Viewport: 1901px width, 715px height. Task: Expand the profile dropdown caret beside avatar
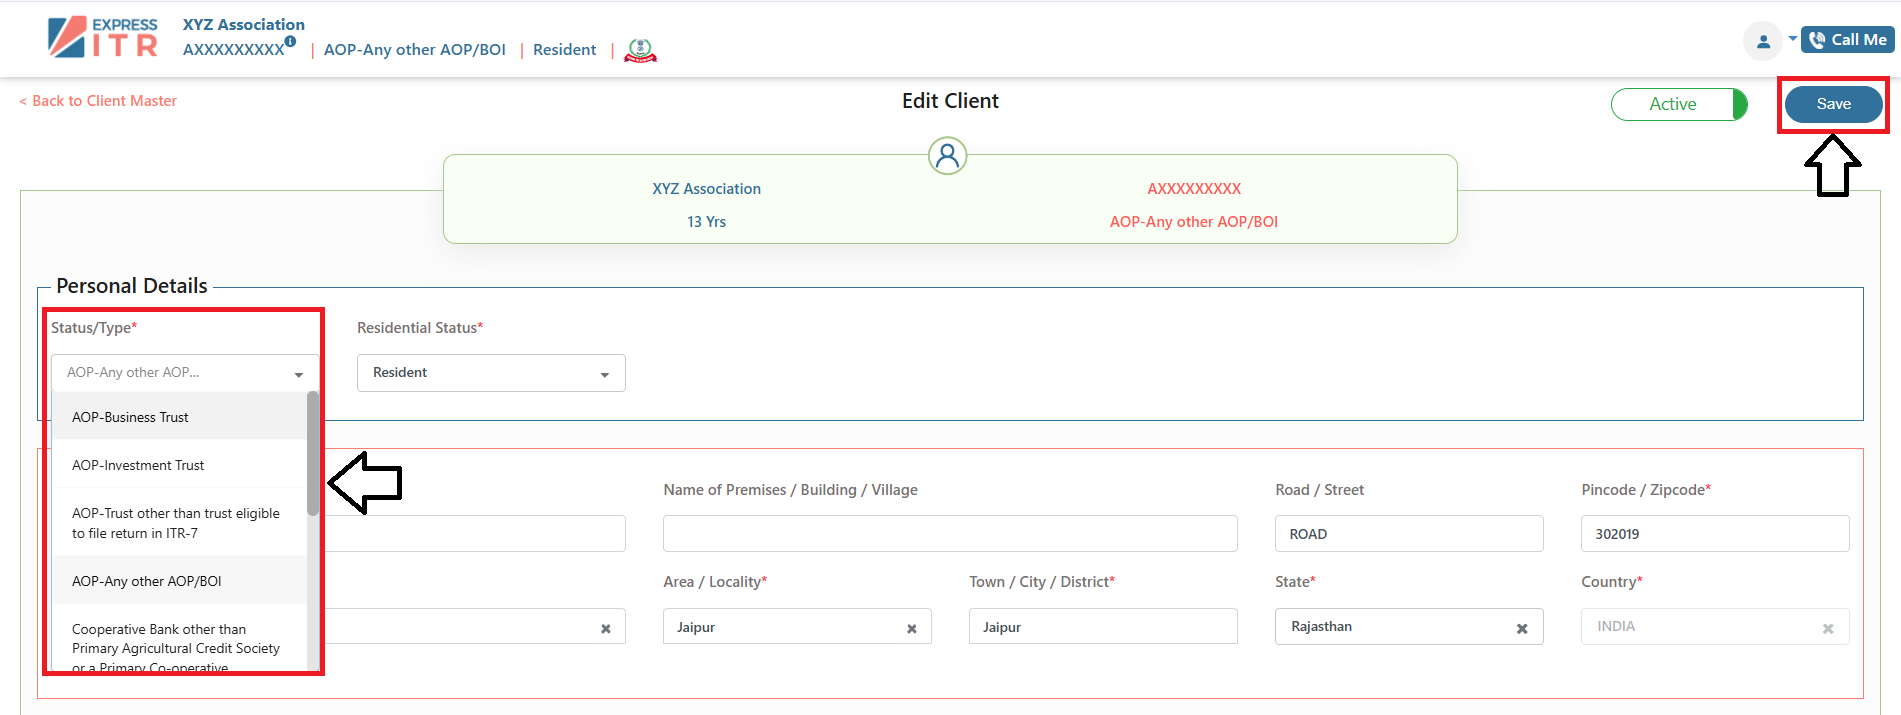click(1793, 39)
